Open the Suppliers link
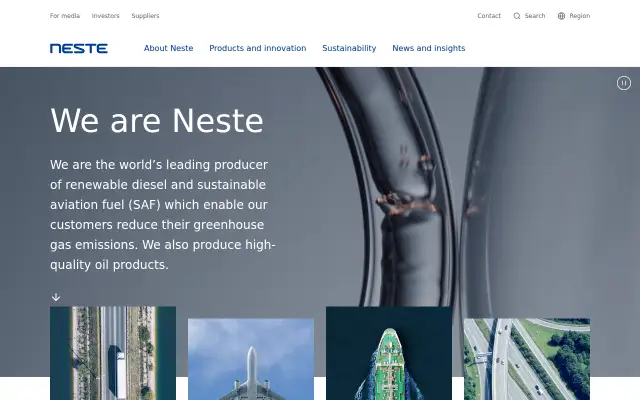 pyautogui.click(x=145, y=16)
